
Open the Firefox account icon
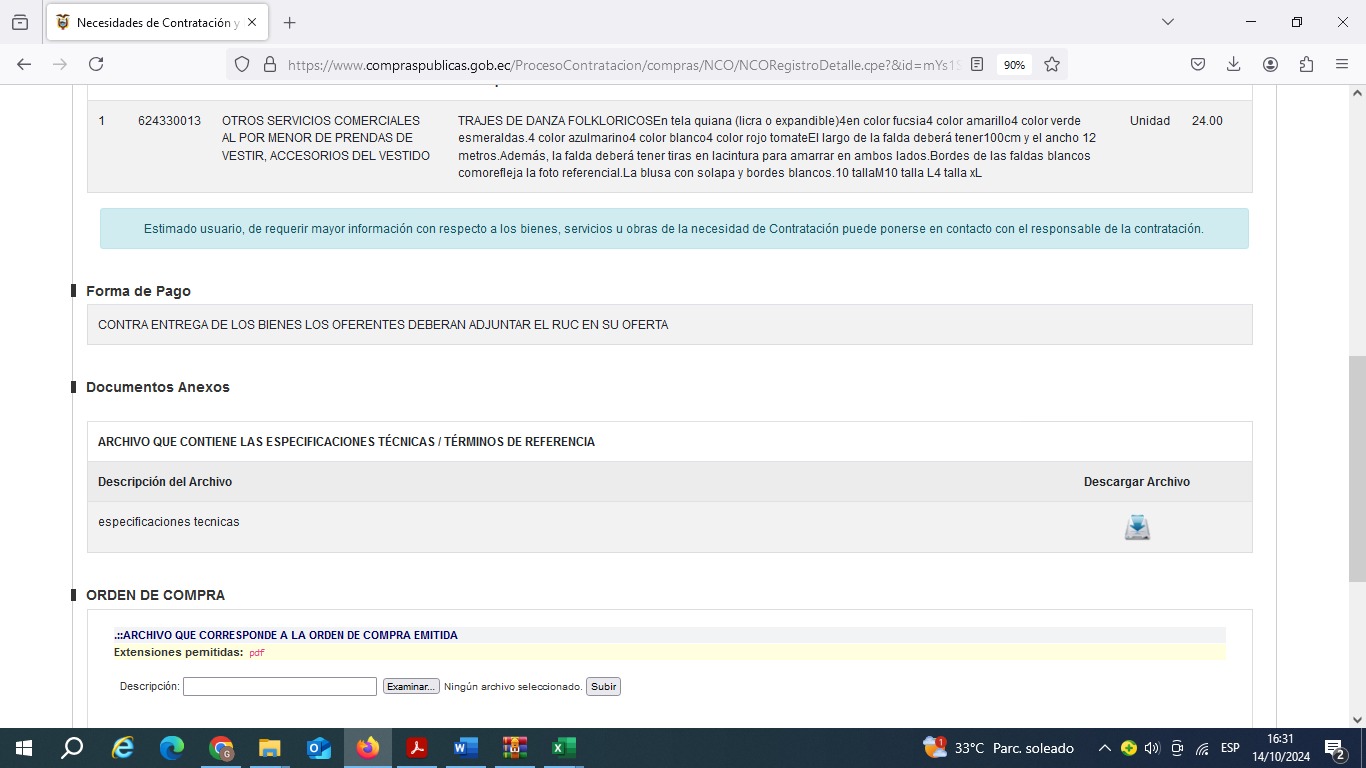[x=1270, y=64]
